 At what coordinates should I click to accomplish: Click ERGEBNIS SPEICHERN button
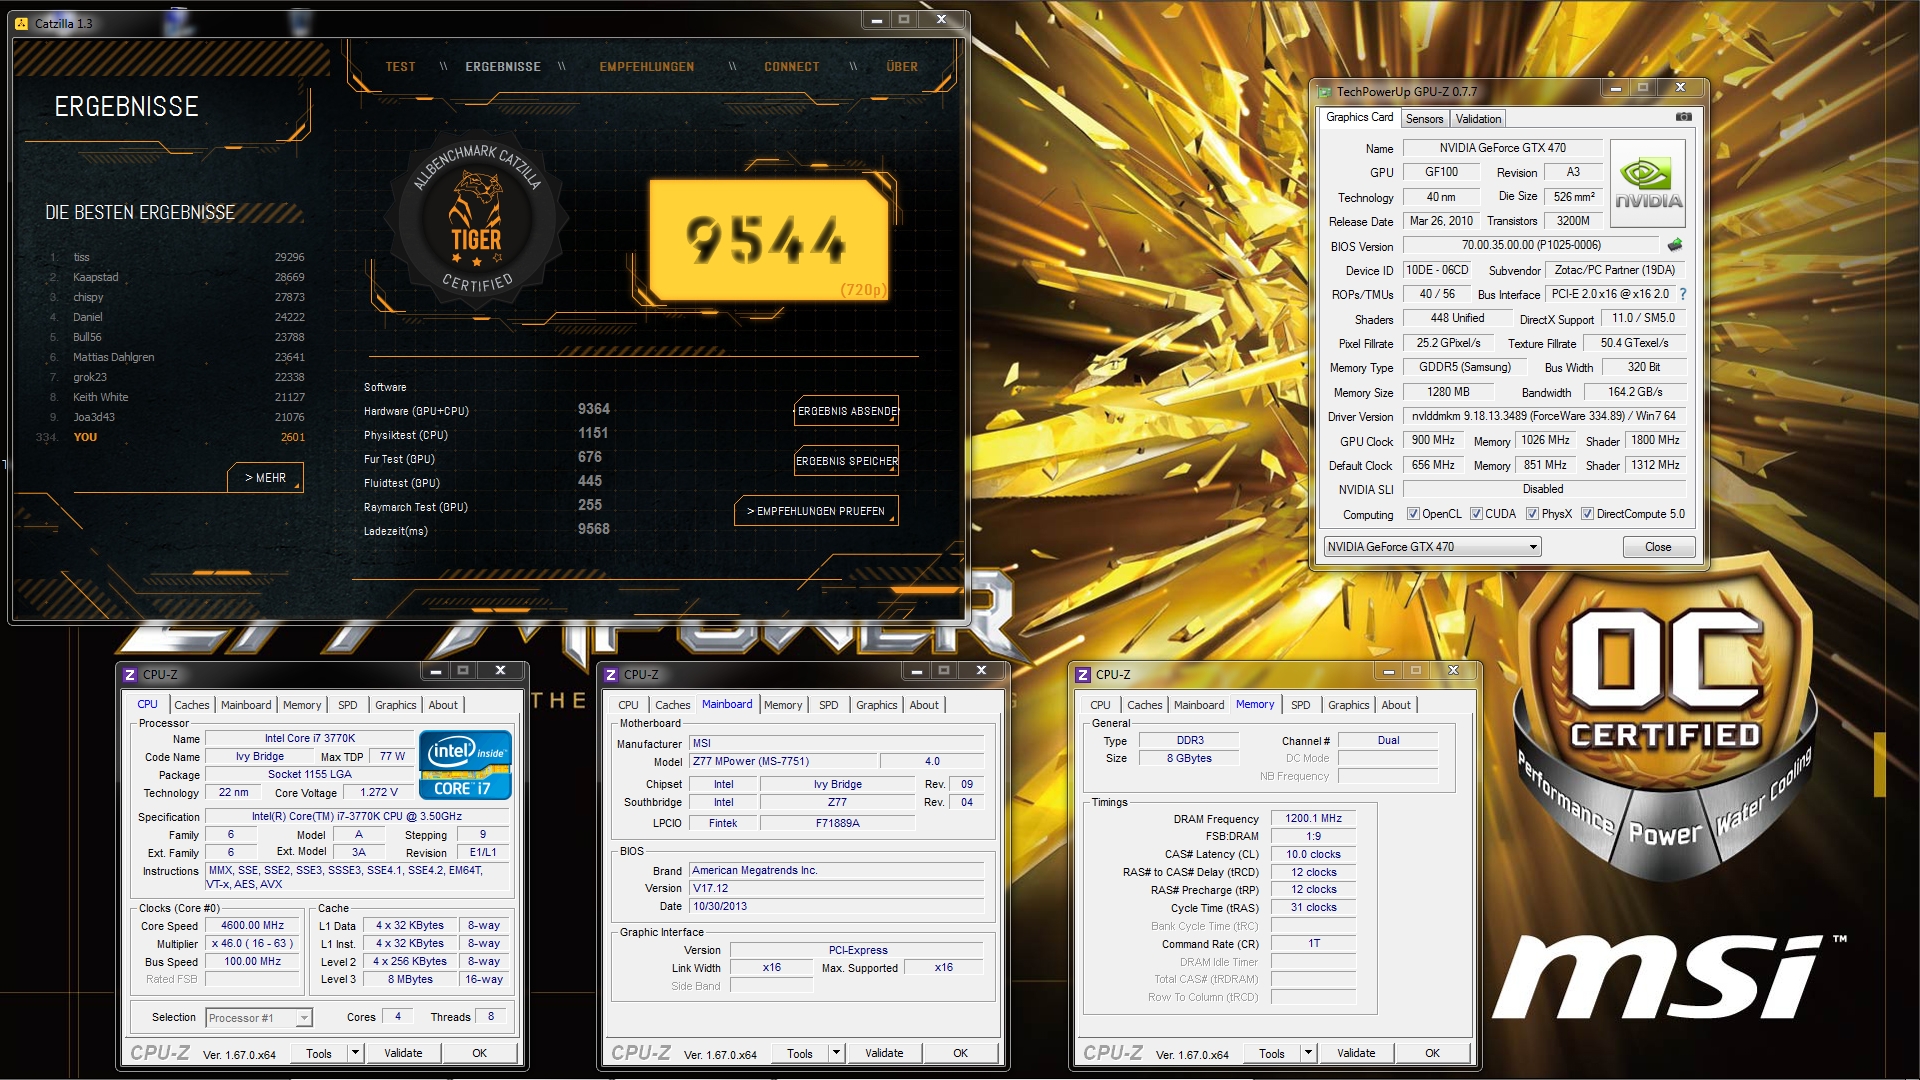[x=846, y=461]
